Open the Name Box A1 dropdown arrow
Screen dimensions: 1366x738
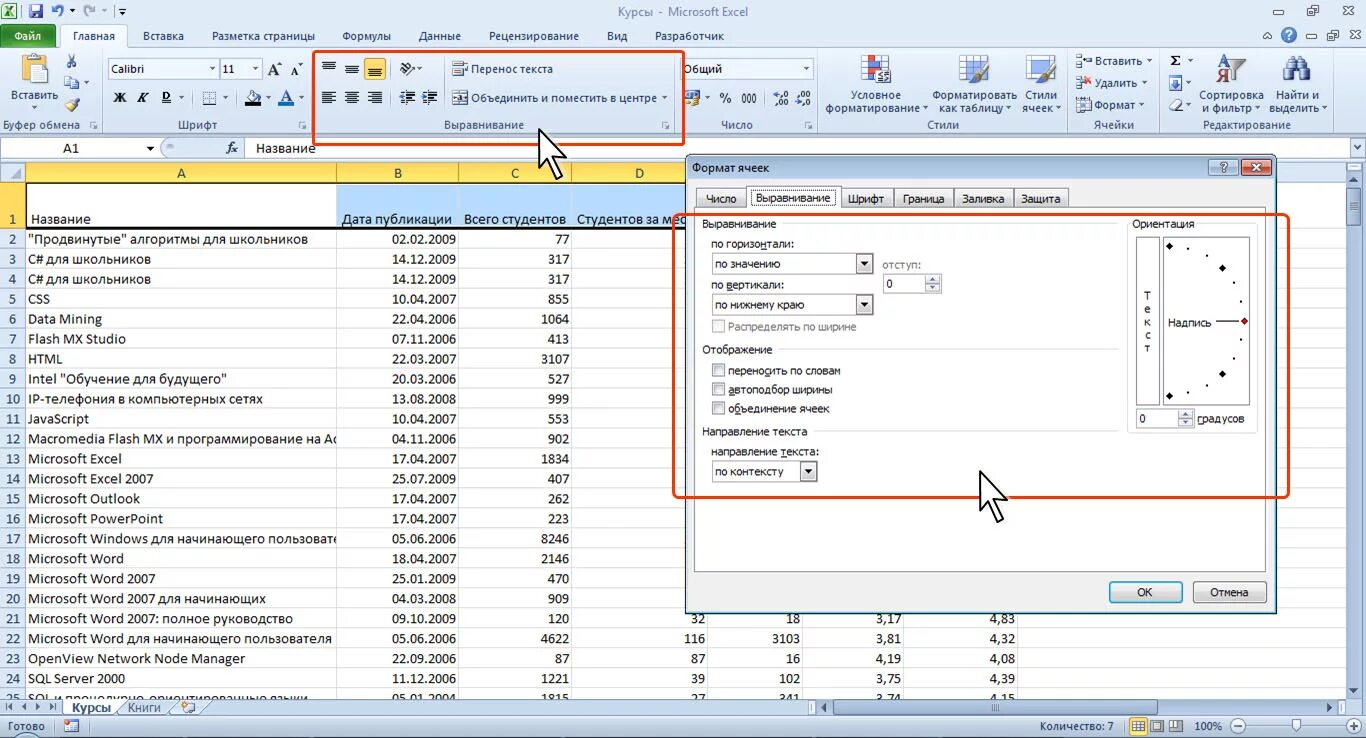point(150,148)
